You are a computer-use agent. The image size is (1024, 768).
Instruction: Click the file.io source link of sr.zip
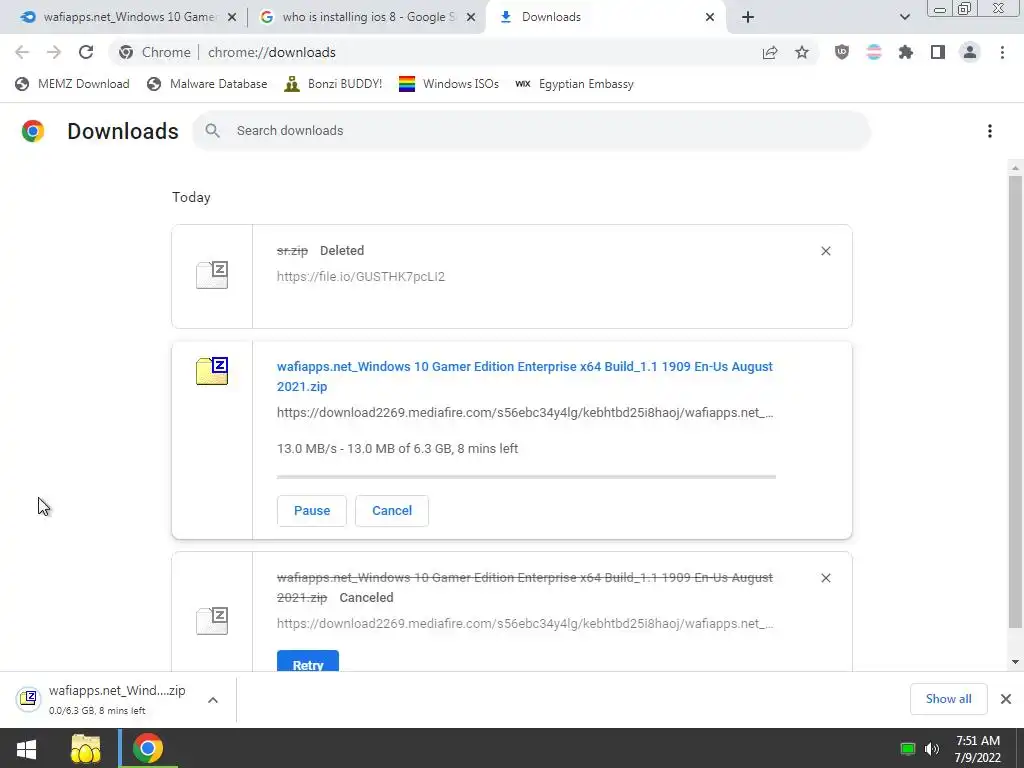coord(360,276)
